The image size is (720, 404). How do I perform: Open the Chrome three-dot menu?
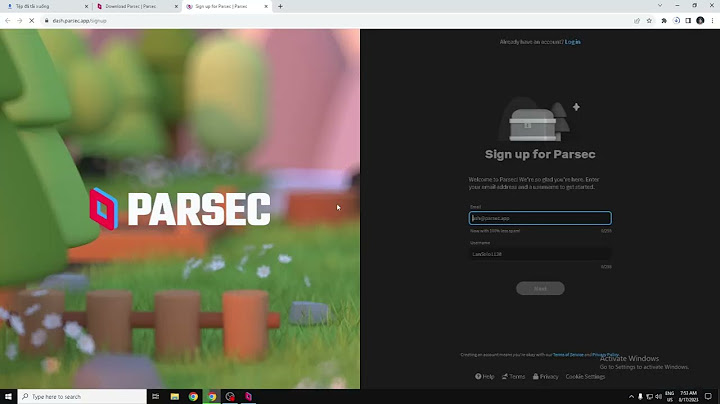pyautogui.click(x=713, y=21)
